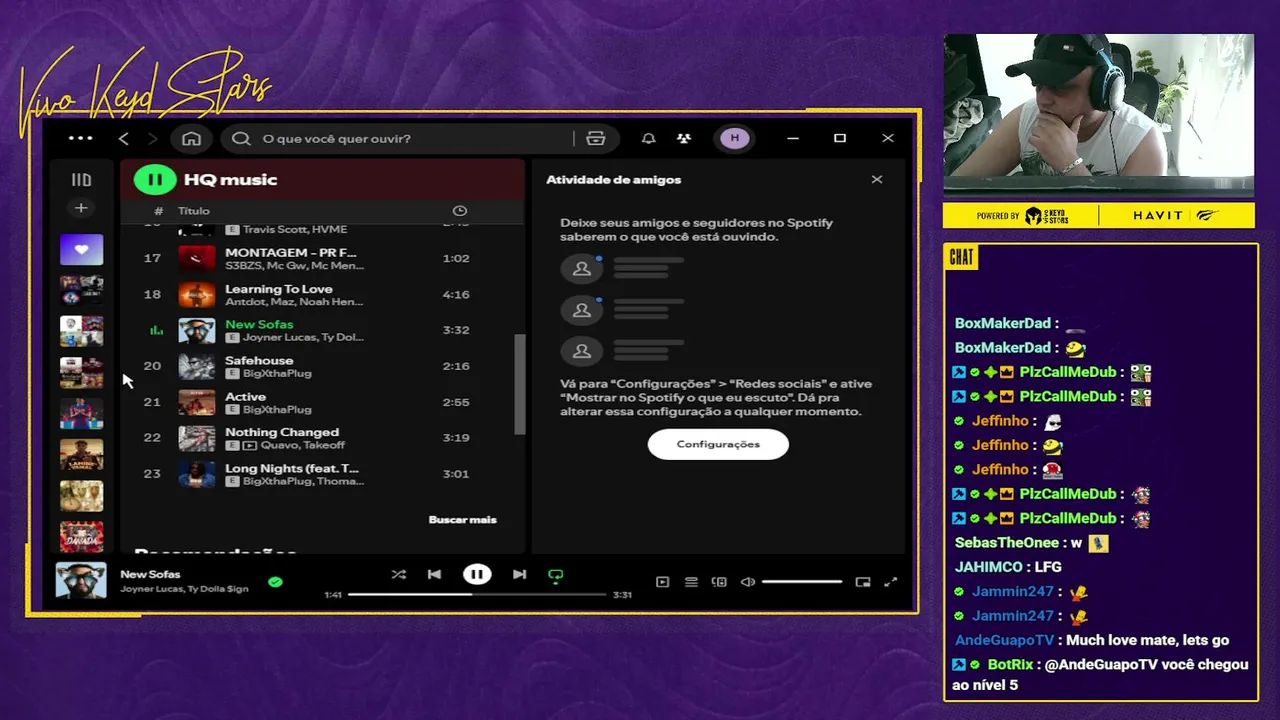Click the song progress bar

(x=477, y=594)
